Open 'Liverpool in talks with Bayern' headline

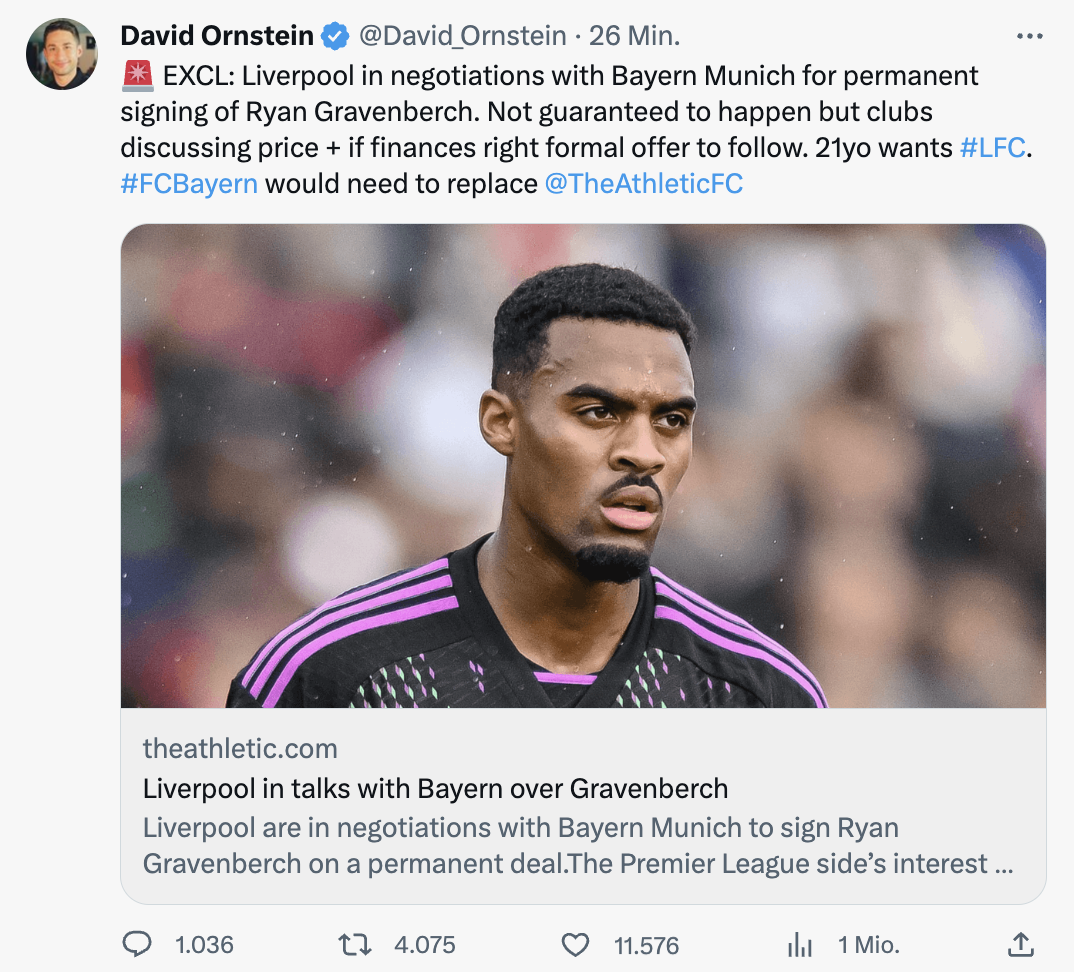[435, 788]
